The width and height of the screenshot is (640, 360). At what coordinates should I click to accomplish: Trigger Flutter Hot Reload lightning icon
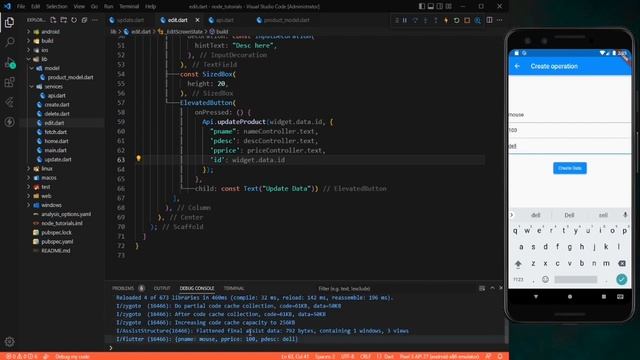[x=446, y=20]
